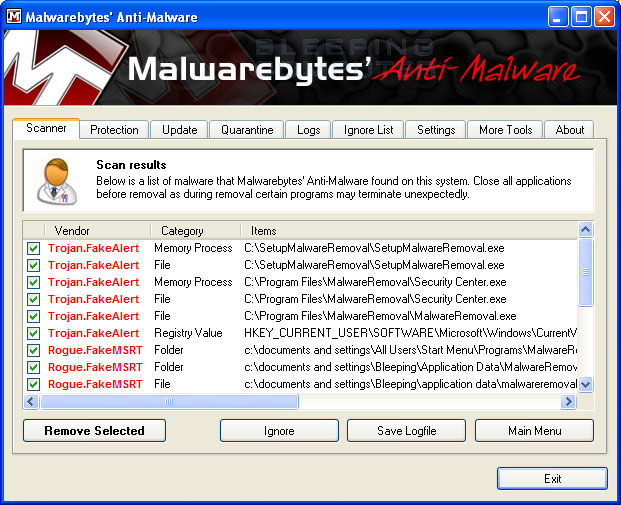Click scroll up arrow of results list
This screenshot has height=505, width=621.
pyautogui.click(x=585, y=229)
